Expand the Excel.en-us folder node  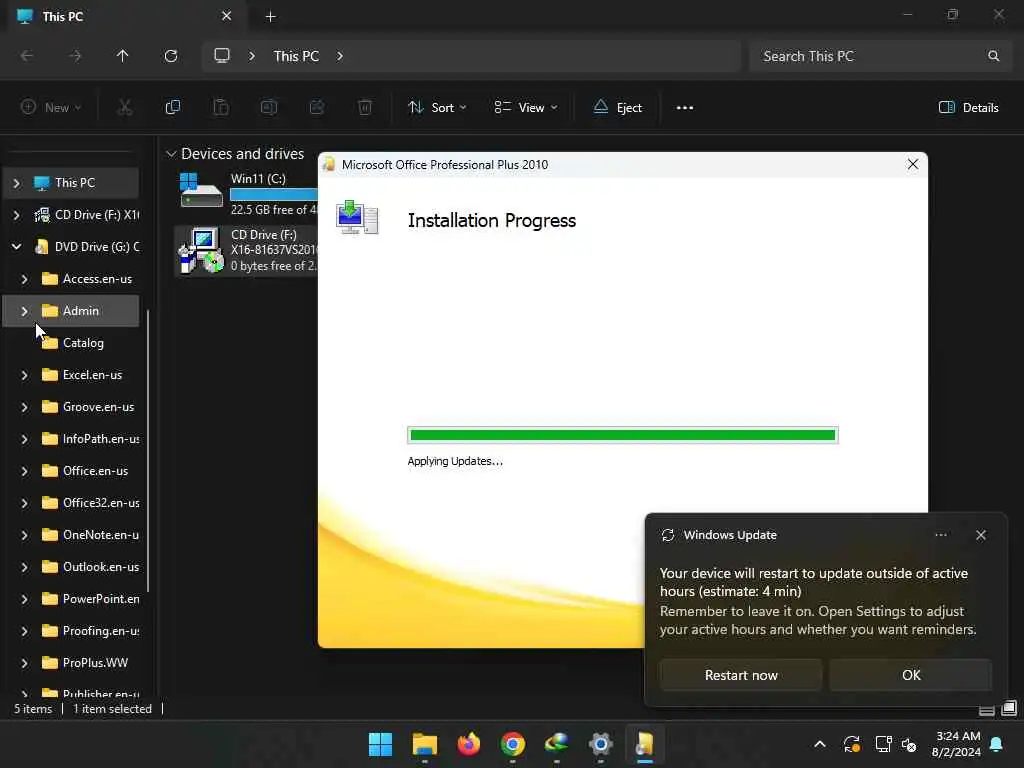[x=24, y=375]
